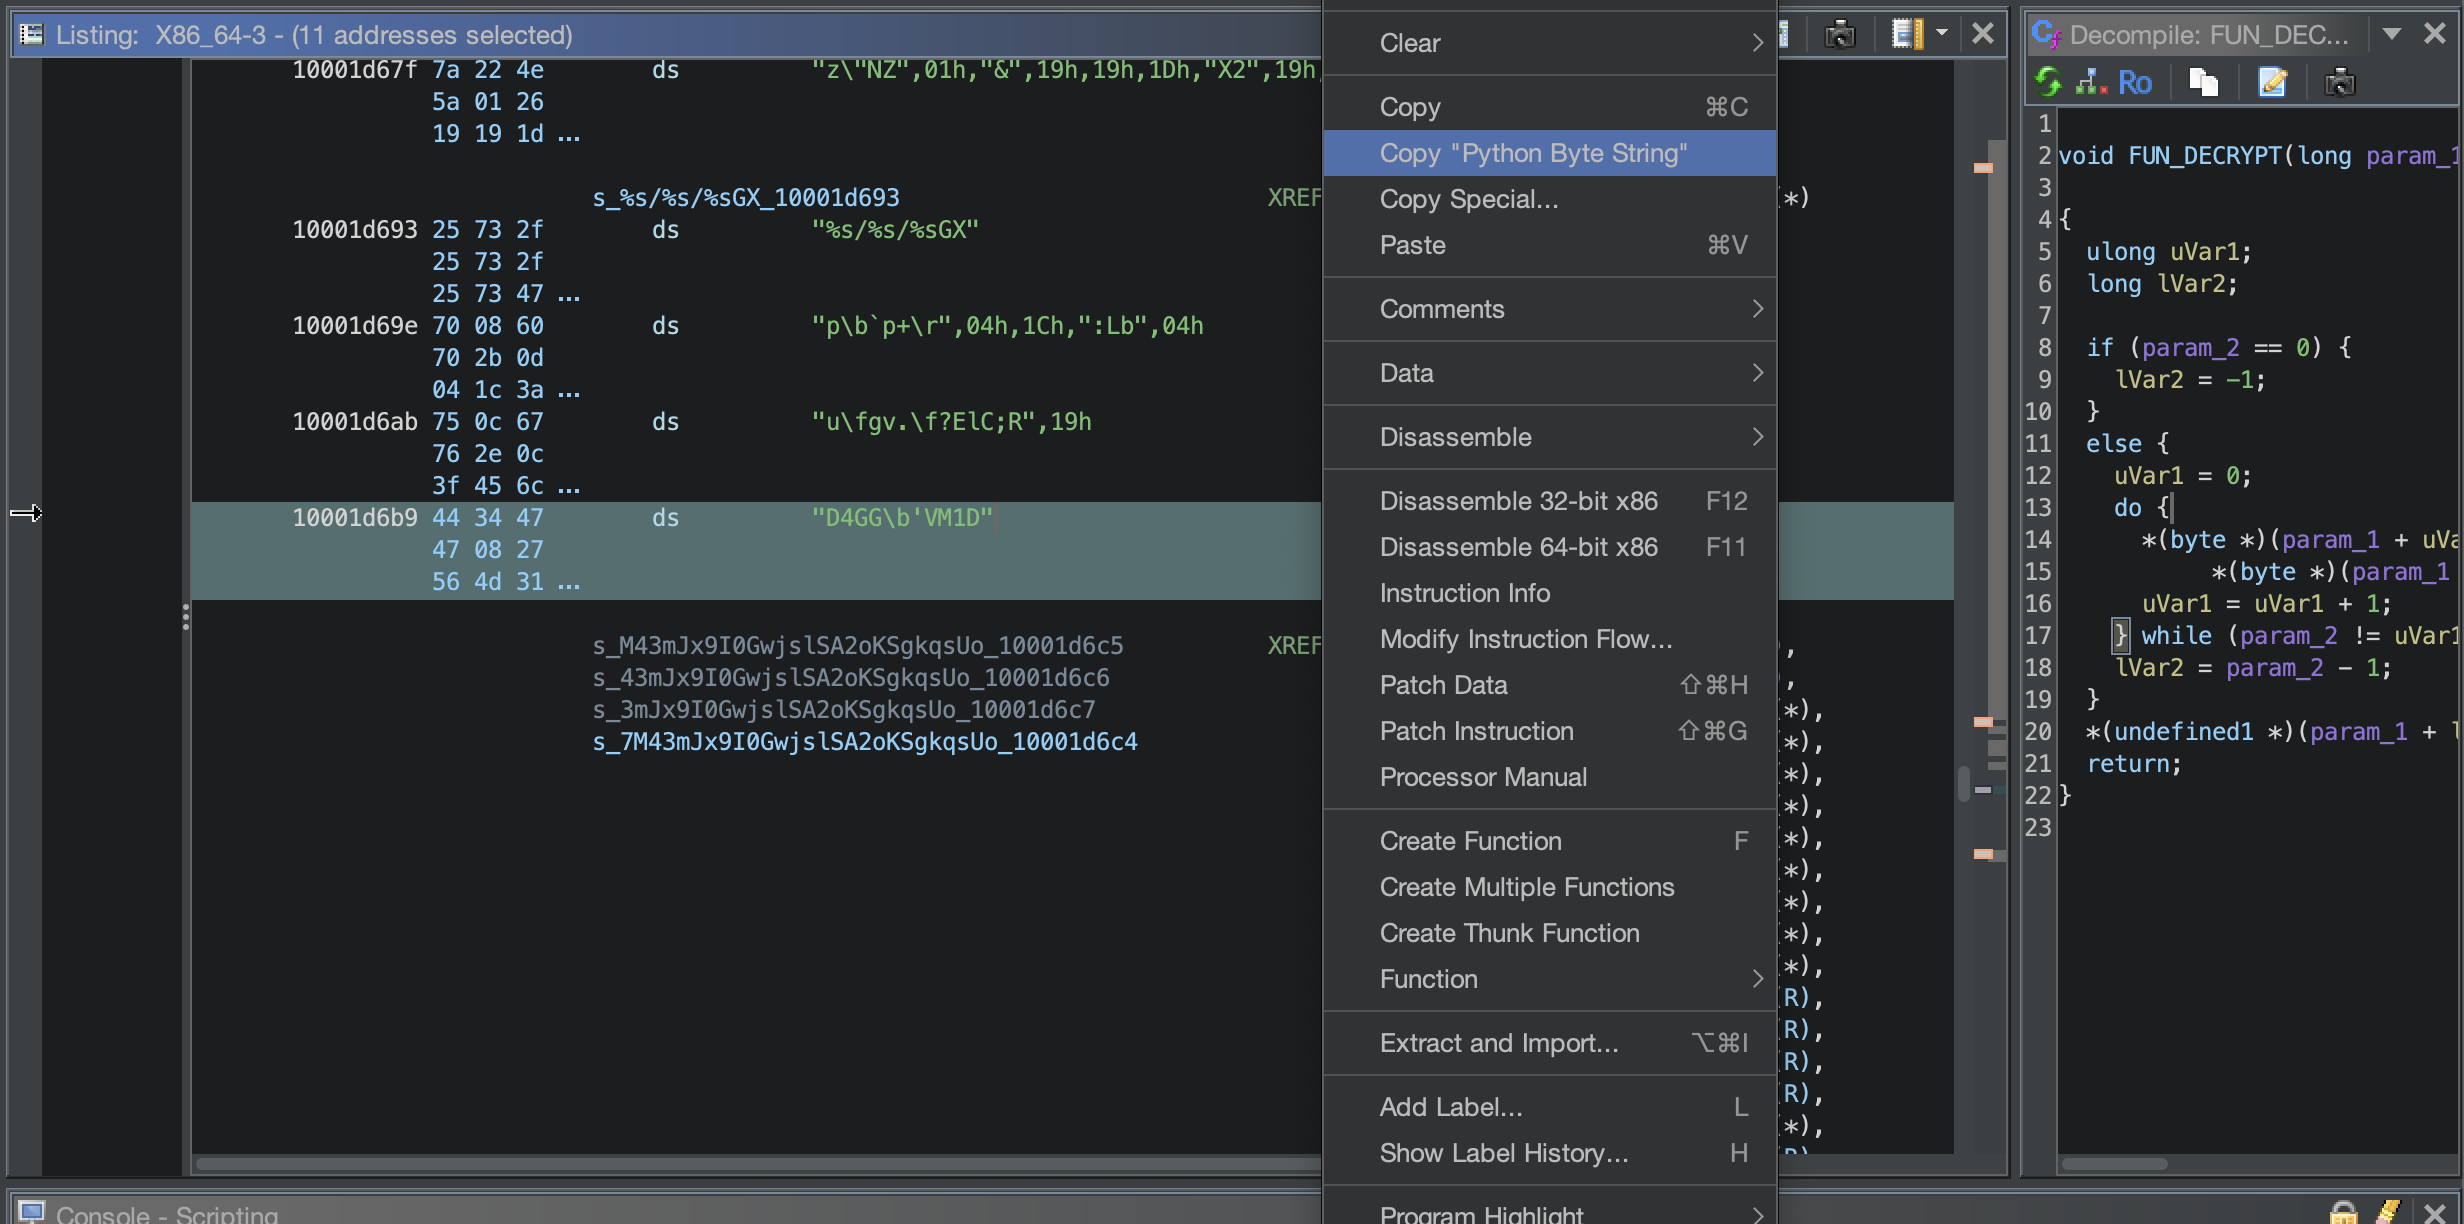Close the Listing panel
This screenshot has height=1224, width=2464.
[x=1983, y=34]
